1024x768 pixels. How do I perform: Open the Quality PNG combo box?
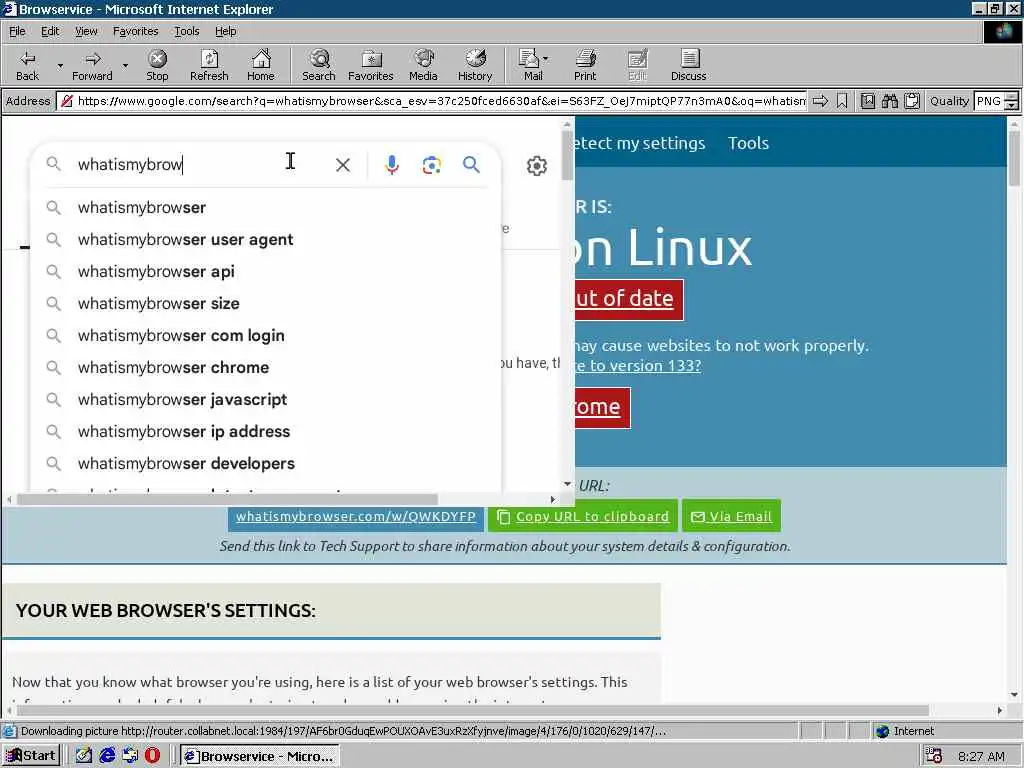996,101
